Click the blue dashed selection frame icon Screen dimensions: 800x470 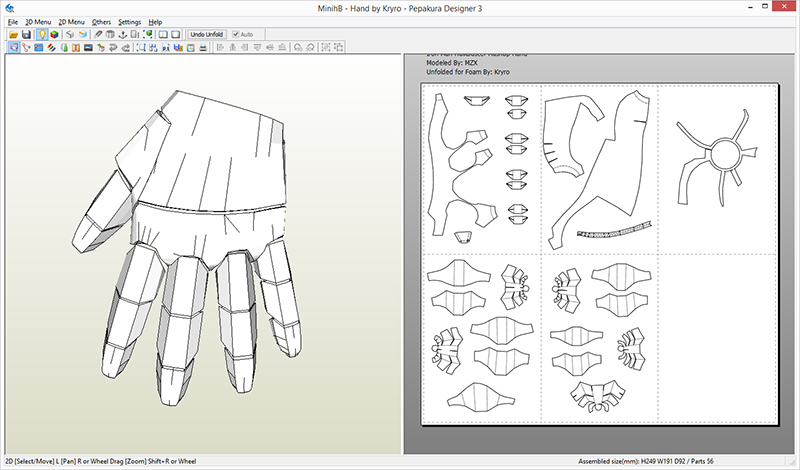[141, 47]
